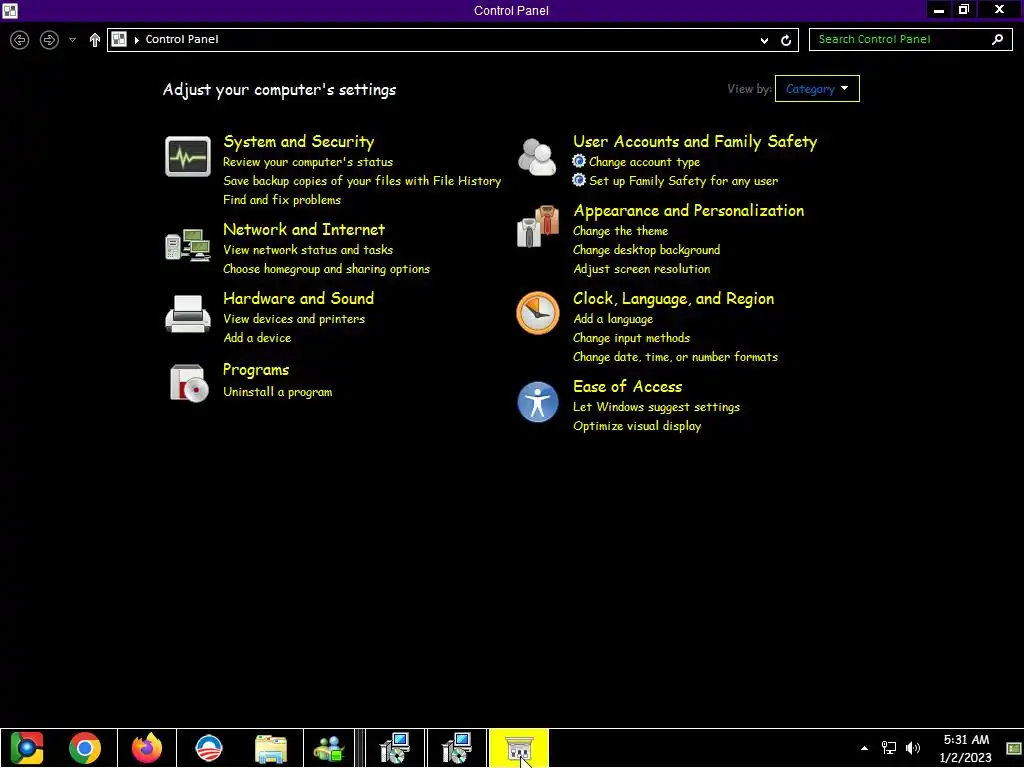Viewport: 1024px width, 768px height.
Task: Click the Control Panel icon in address bar
Action: pyautogui.click(x=119, y=39)
